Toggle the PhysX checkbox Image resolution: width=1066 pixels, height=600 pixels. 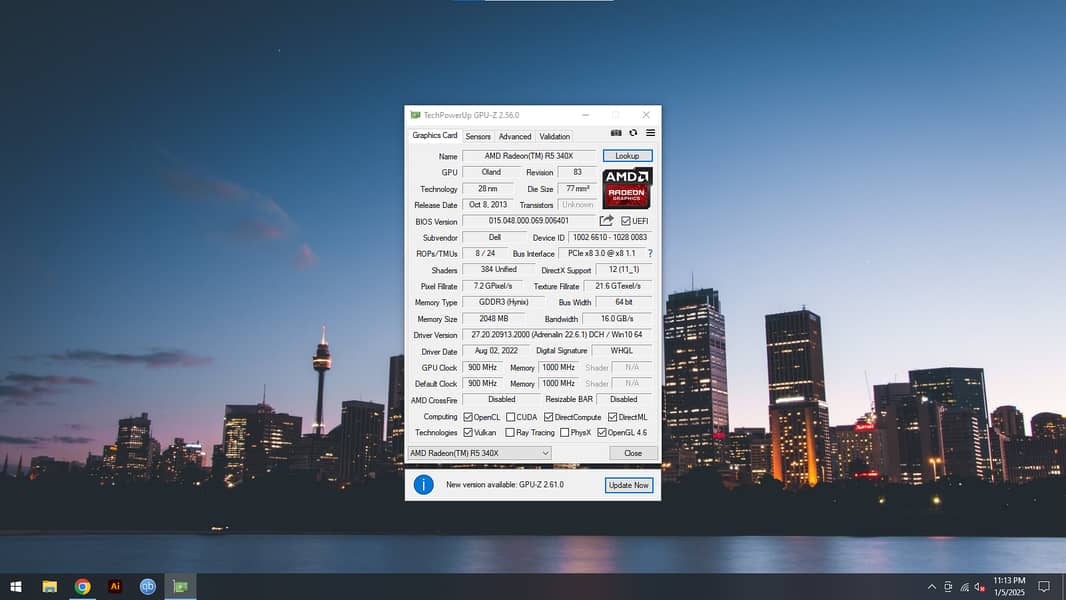tap(564, 432)
